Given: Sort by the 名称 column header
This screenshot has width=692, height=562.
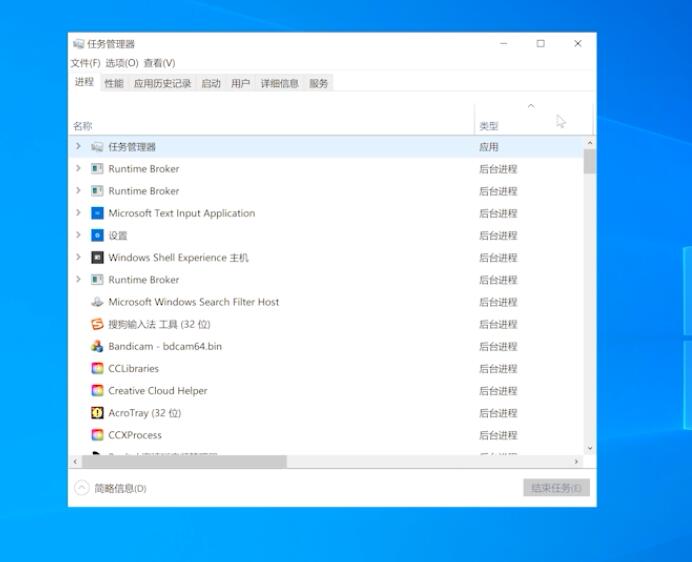Looking at the screenshot, I should (x=271, y=119).
